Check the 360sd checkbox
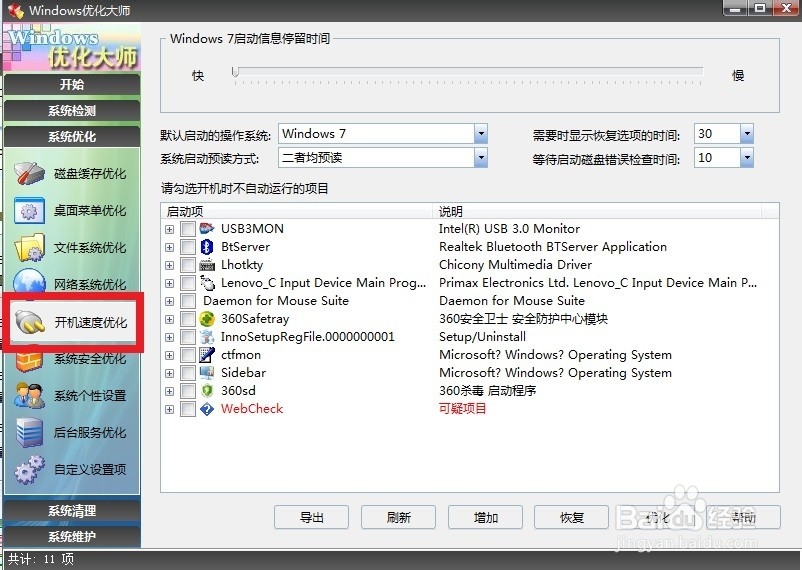This screenshot has height=570, width=802. click(x=188, y=391)
